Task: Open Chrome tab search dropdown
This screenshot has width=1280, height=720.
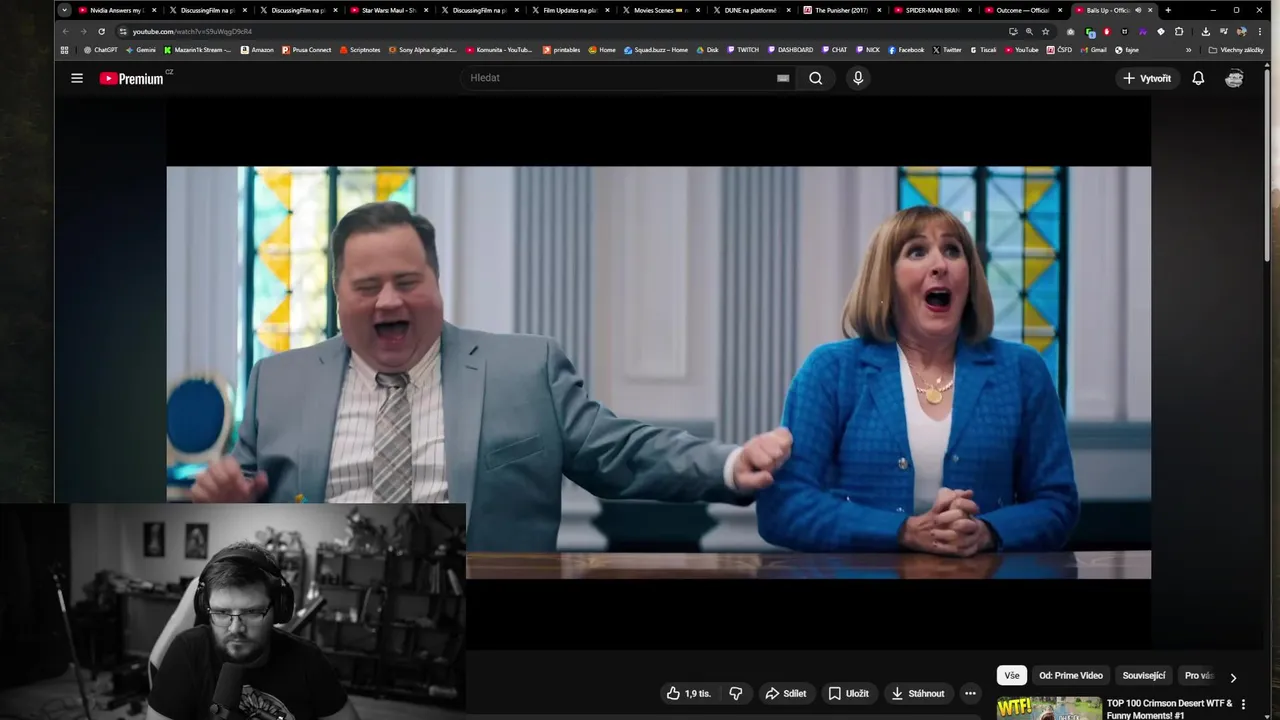Action: point(65,10)
